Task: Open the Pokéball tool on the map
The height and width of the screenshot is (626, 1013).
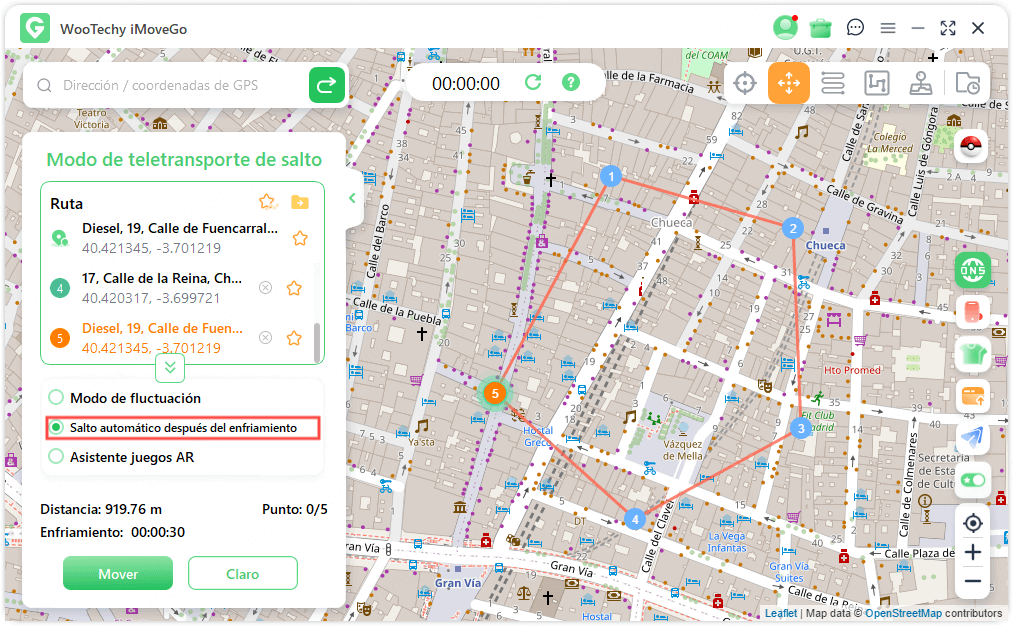Action: click(x=972, y=146)
